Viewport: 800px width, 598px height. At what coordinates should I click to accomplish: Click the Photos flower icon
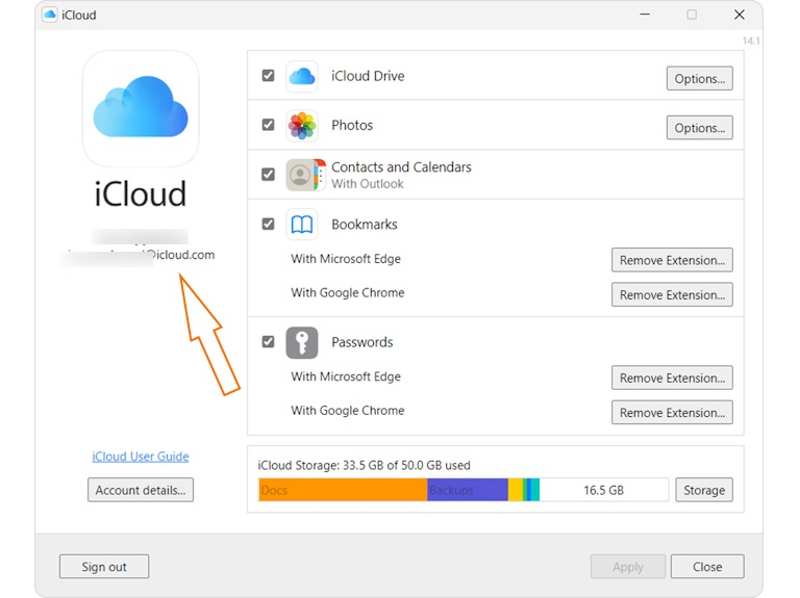coord(302,126)
